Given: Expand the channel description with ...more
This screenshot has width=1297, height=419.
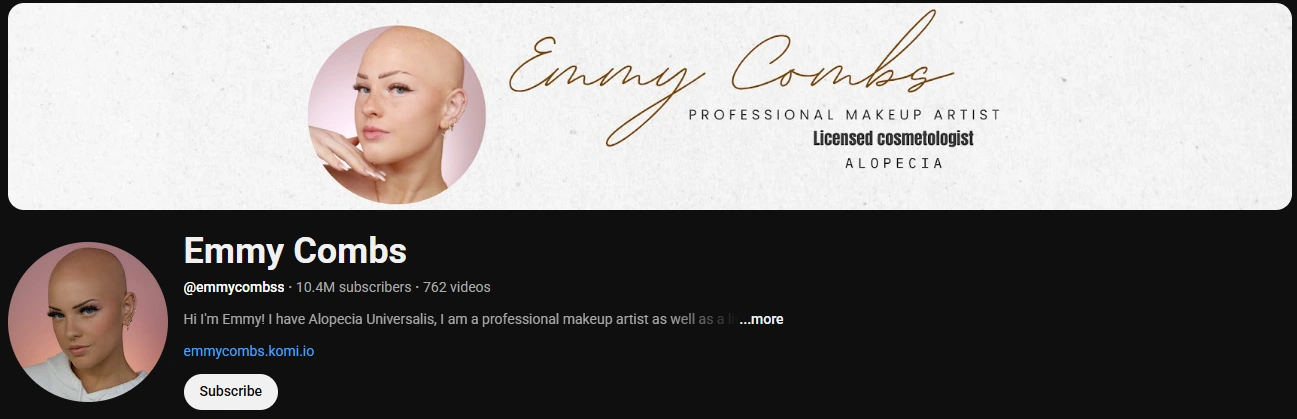Looking at the screenshot, I should tap(761, 319).
